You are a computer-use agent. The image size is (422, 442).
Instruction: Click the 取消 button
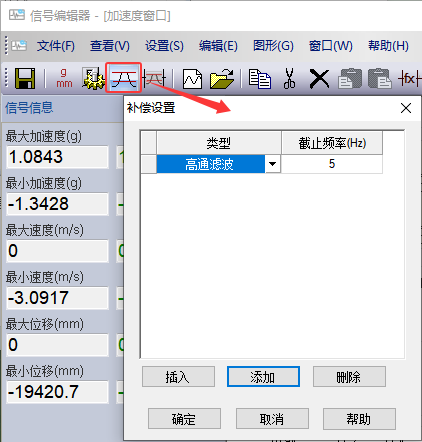pos(272,419)
